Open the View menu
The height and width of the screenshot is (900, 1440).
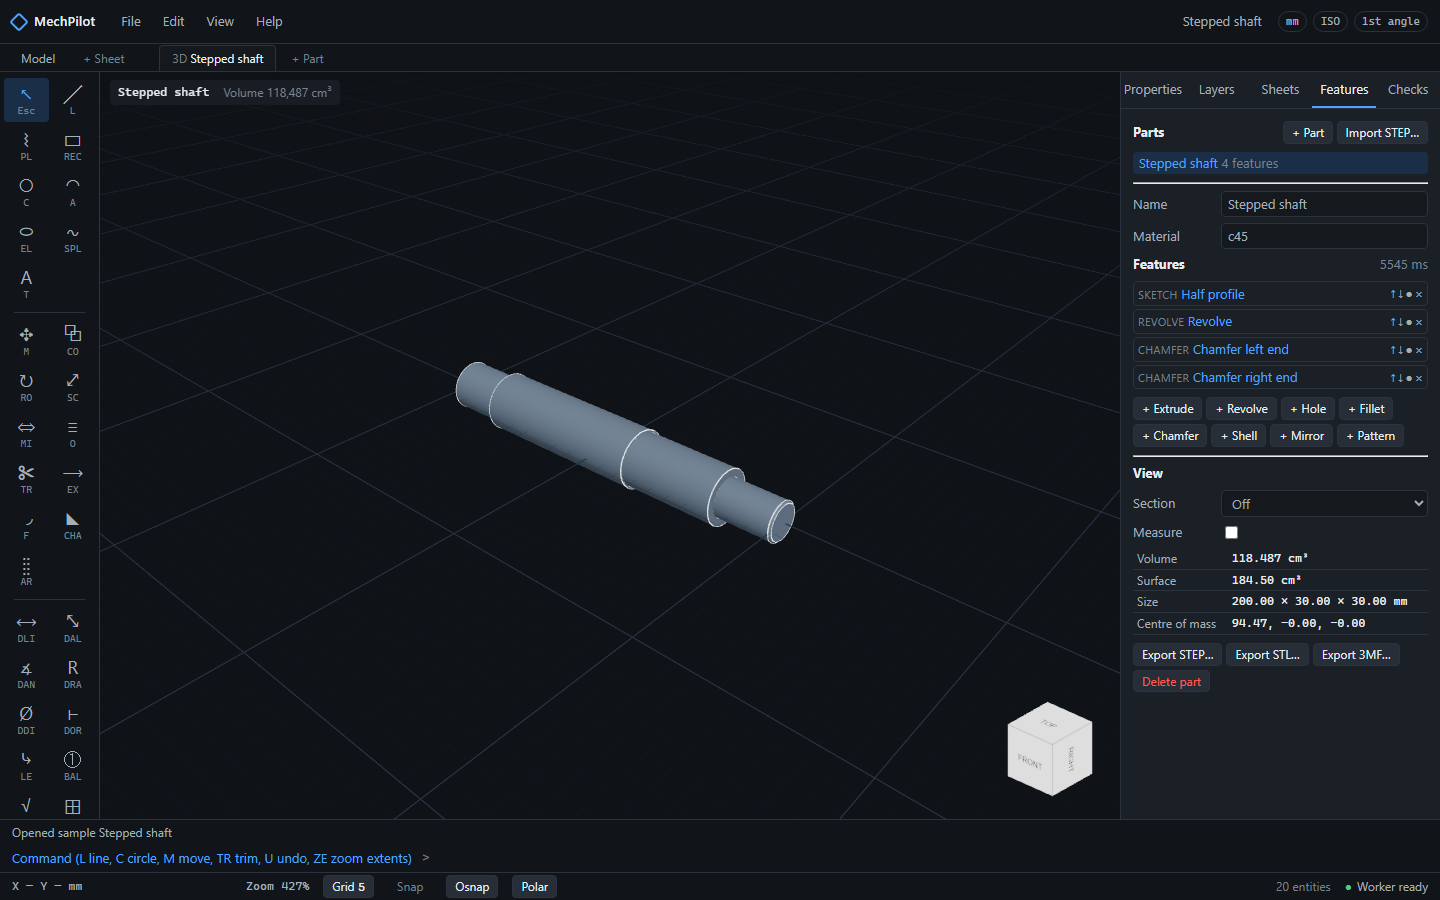click(220, 21)
